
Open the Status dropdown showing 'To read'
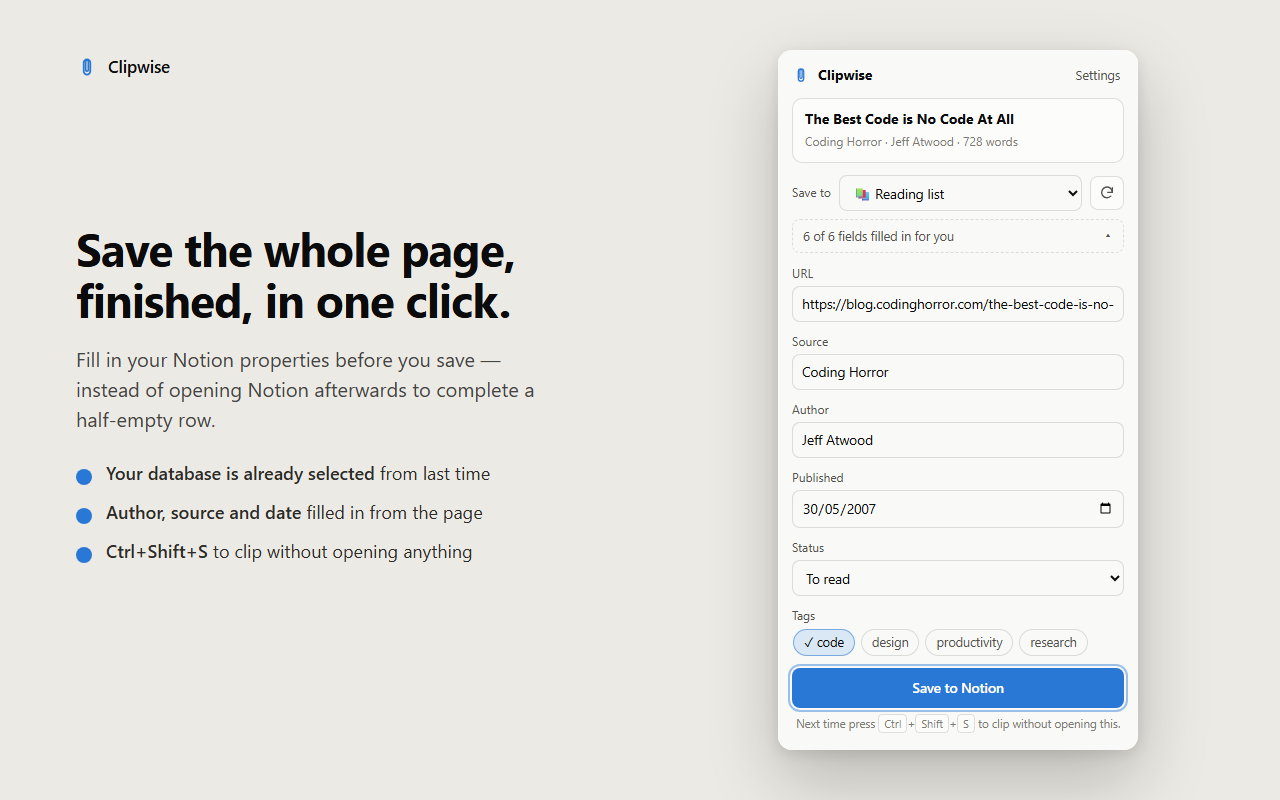click(x=958, y=578)
